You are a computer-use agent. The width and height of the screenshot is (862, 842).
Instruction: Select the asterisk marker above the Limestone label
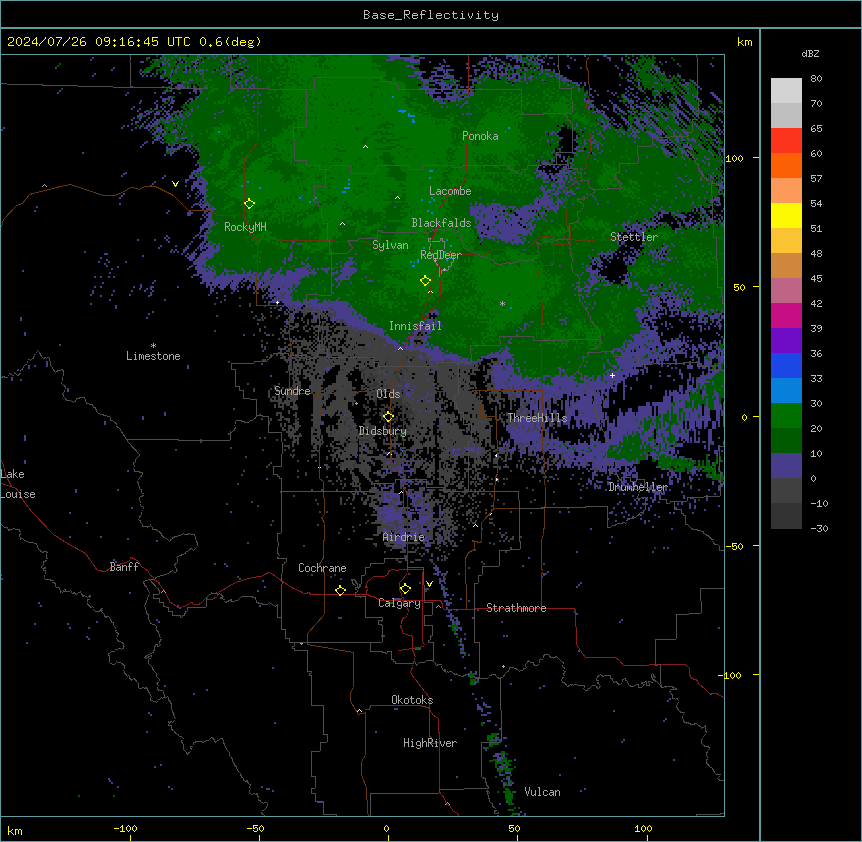153,346
